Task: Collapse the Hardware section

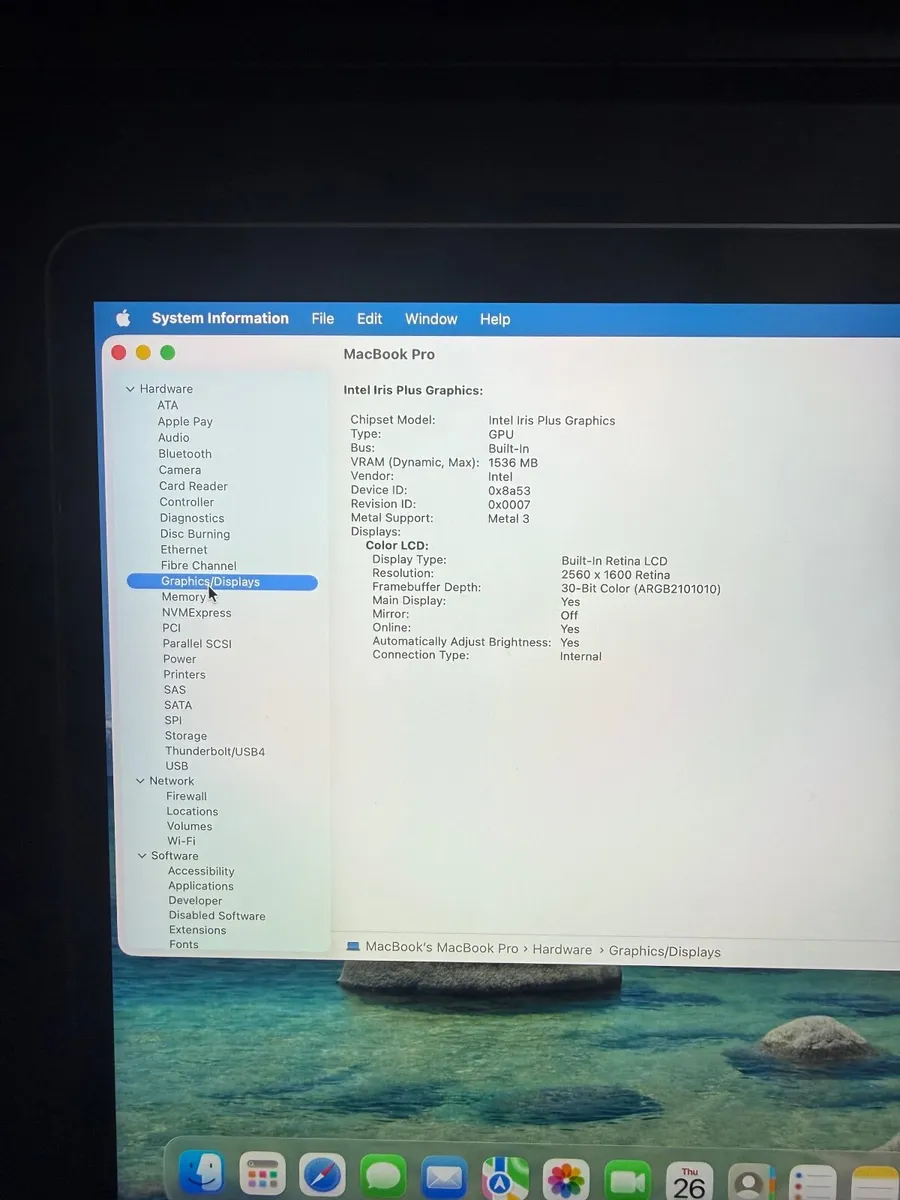Action: click(x=131, y=388)
